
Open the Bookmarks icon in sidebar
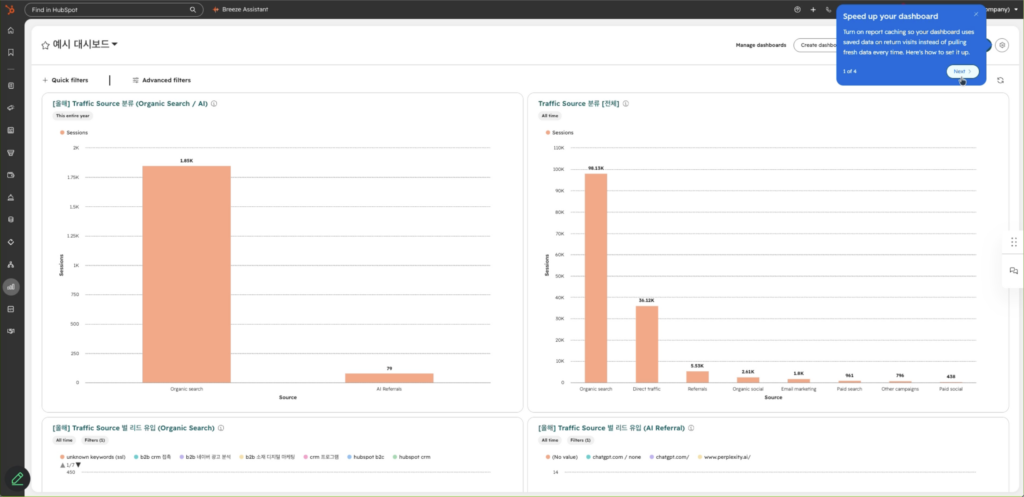(10, 52)
